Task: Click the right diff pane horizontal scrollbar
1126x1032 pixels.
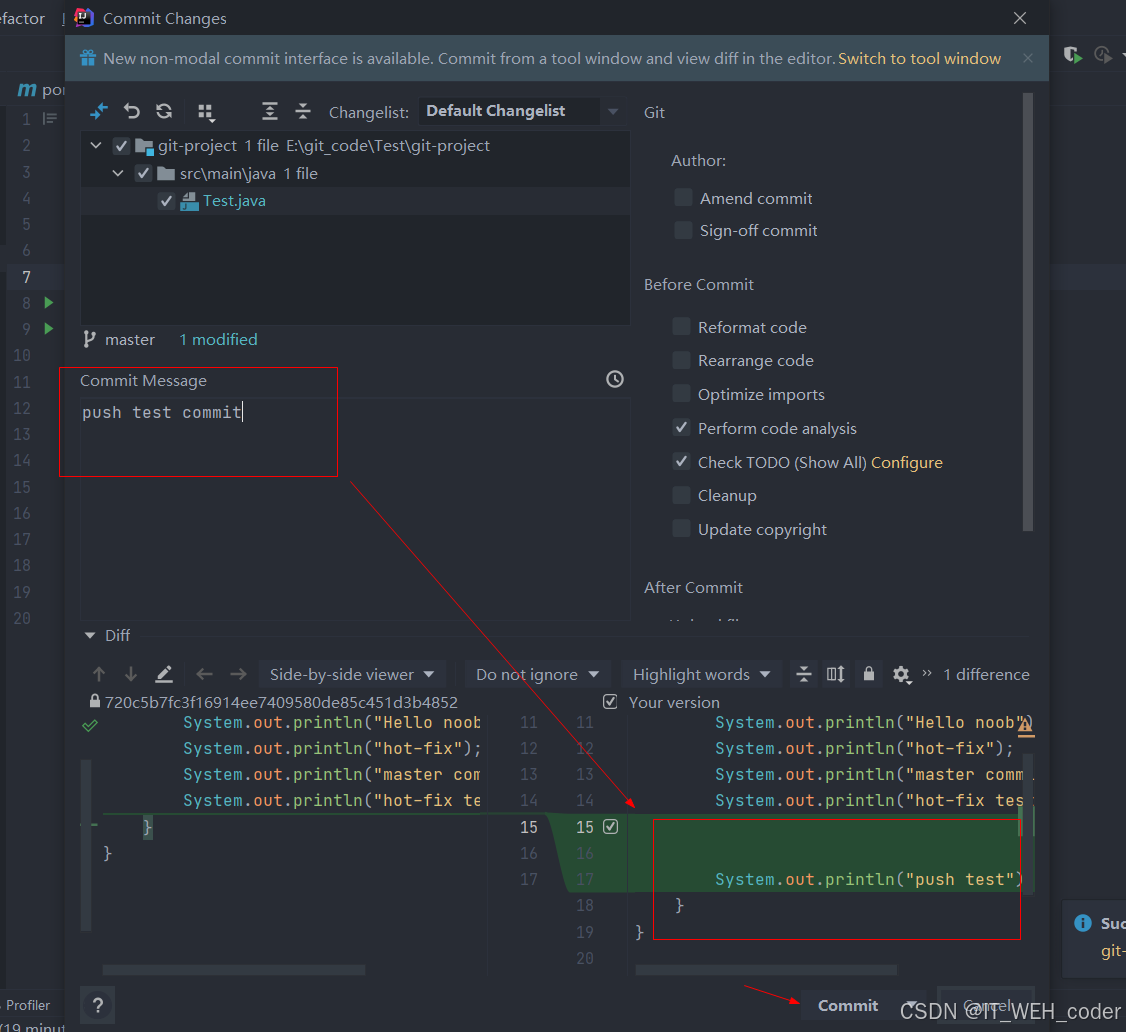Action: point(766,970)
